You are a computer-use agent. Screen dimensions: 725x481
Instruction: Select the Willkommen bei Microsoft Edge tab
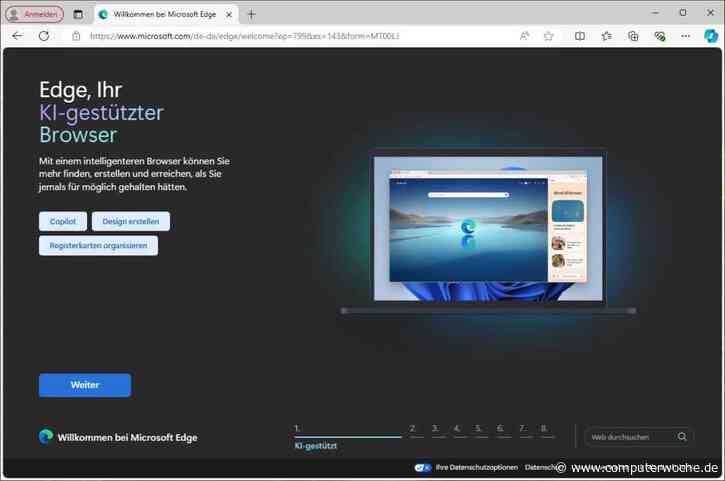coord(164,14)
